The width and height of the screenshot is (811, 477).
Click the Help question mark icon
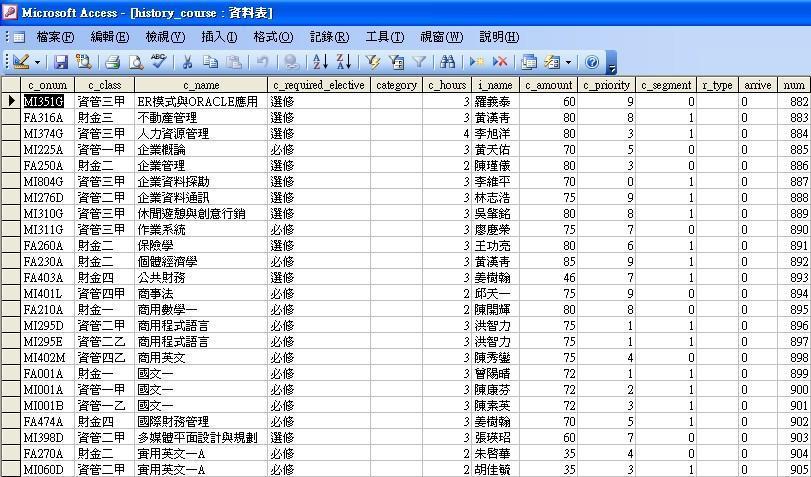coord(591,62)
